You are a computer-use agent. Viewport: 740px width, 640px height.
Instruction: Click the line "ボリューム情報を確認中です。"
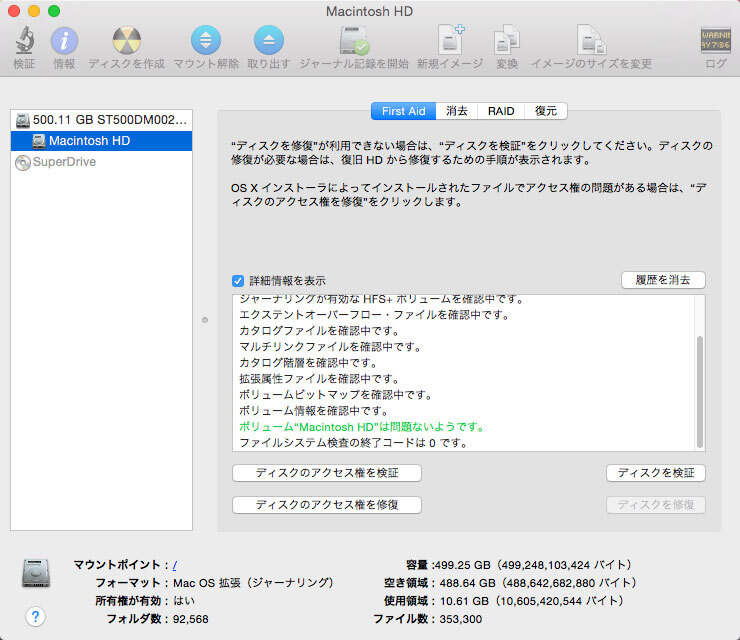314,411
